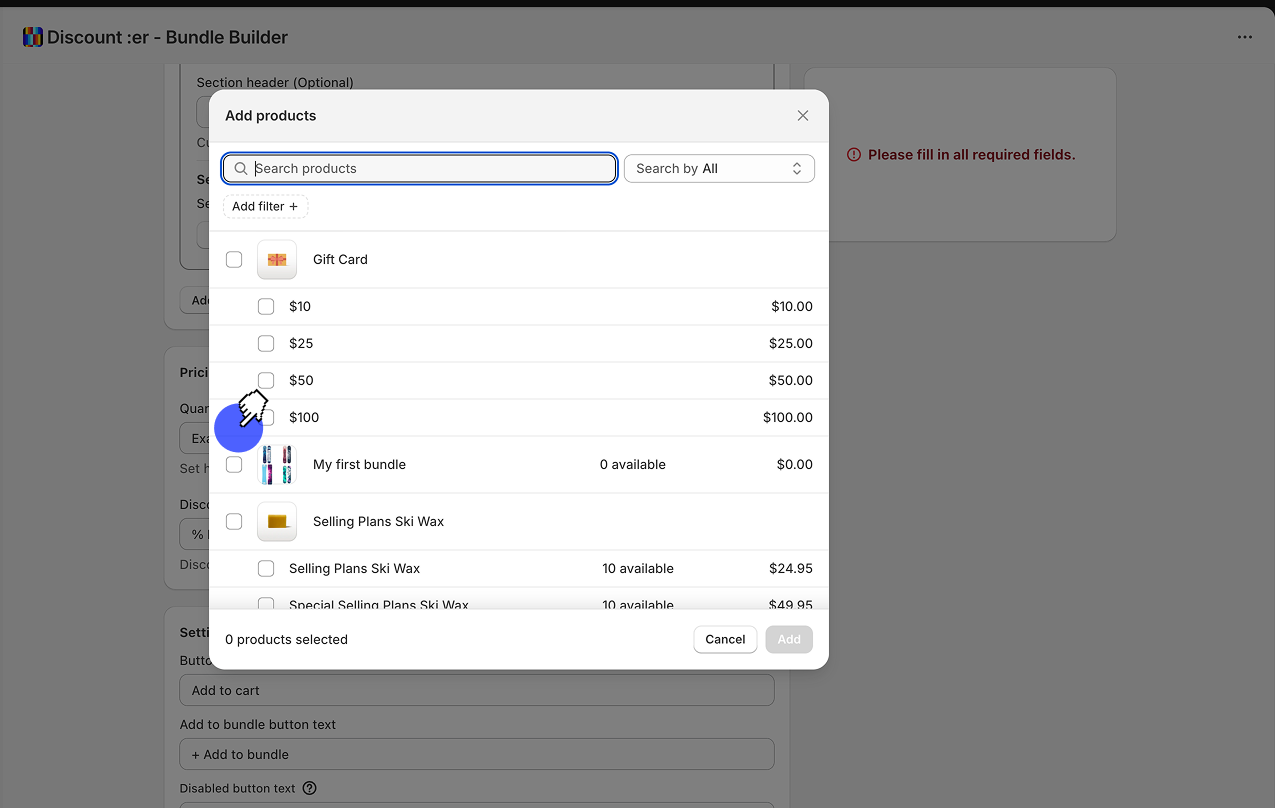This screenshot has height=808, width=1275.
Task: Click the Selling Plans Ski Wax thumbnail
Action: (x=277, y=522)
